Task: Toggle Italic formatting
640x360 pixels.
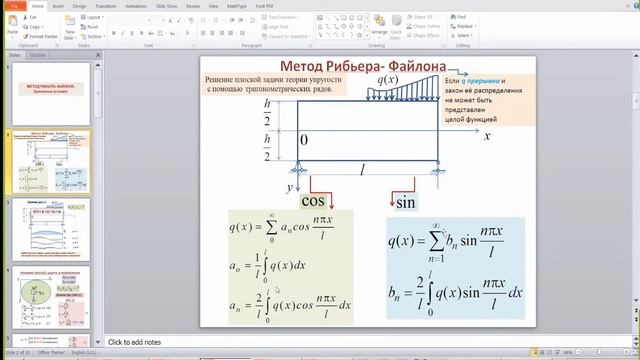Action: tap(123, 33)
